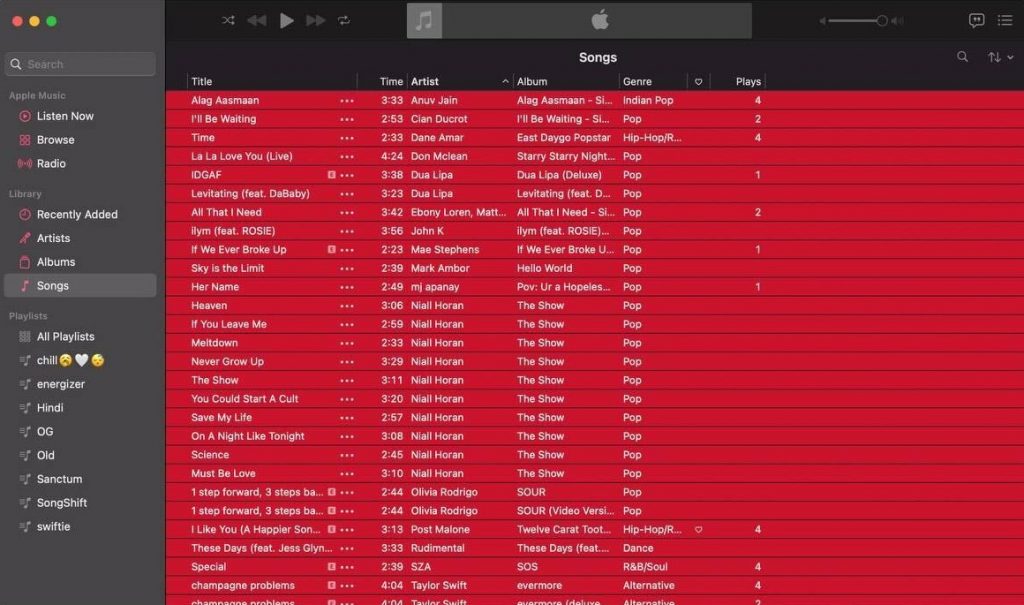Open the Up Next queue icon
The image size is (1024, 605).
pyautogui.click(x=1006, y=19)
